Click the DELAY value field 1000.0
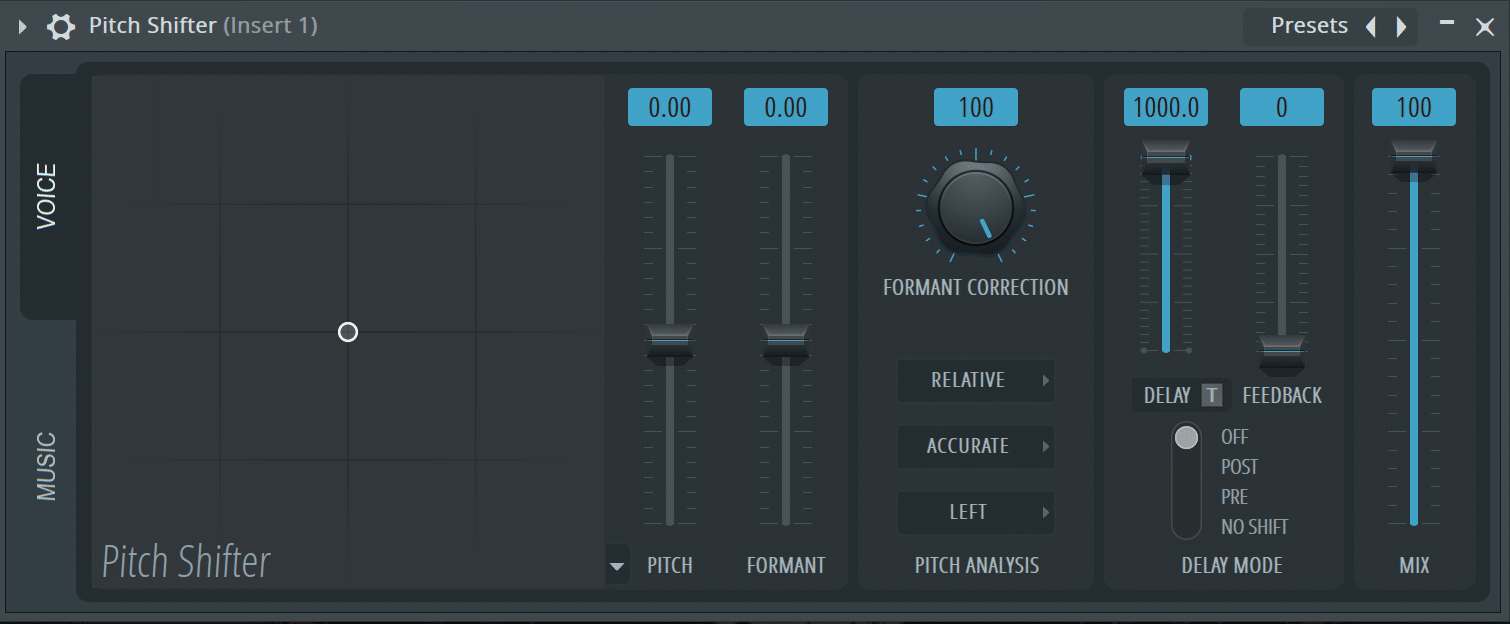Viewport: 1510px width, 624px height. 1166,107
